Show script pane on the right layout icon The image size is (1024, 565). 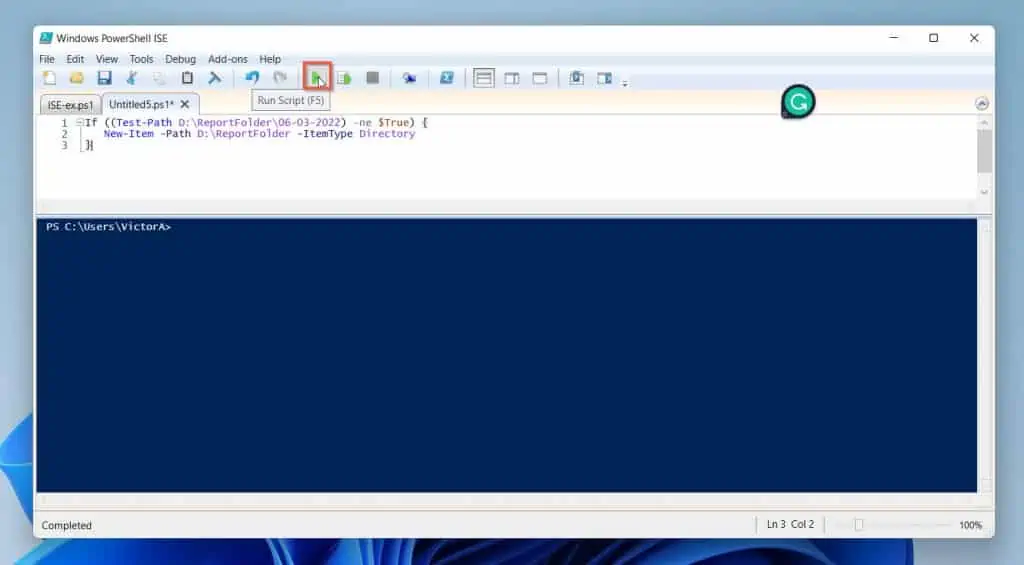click(512, 78)
